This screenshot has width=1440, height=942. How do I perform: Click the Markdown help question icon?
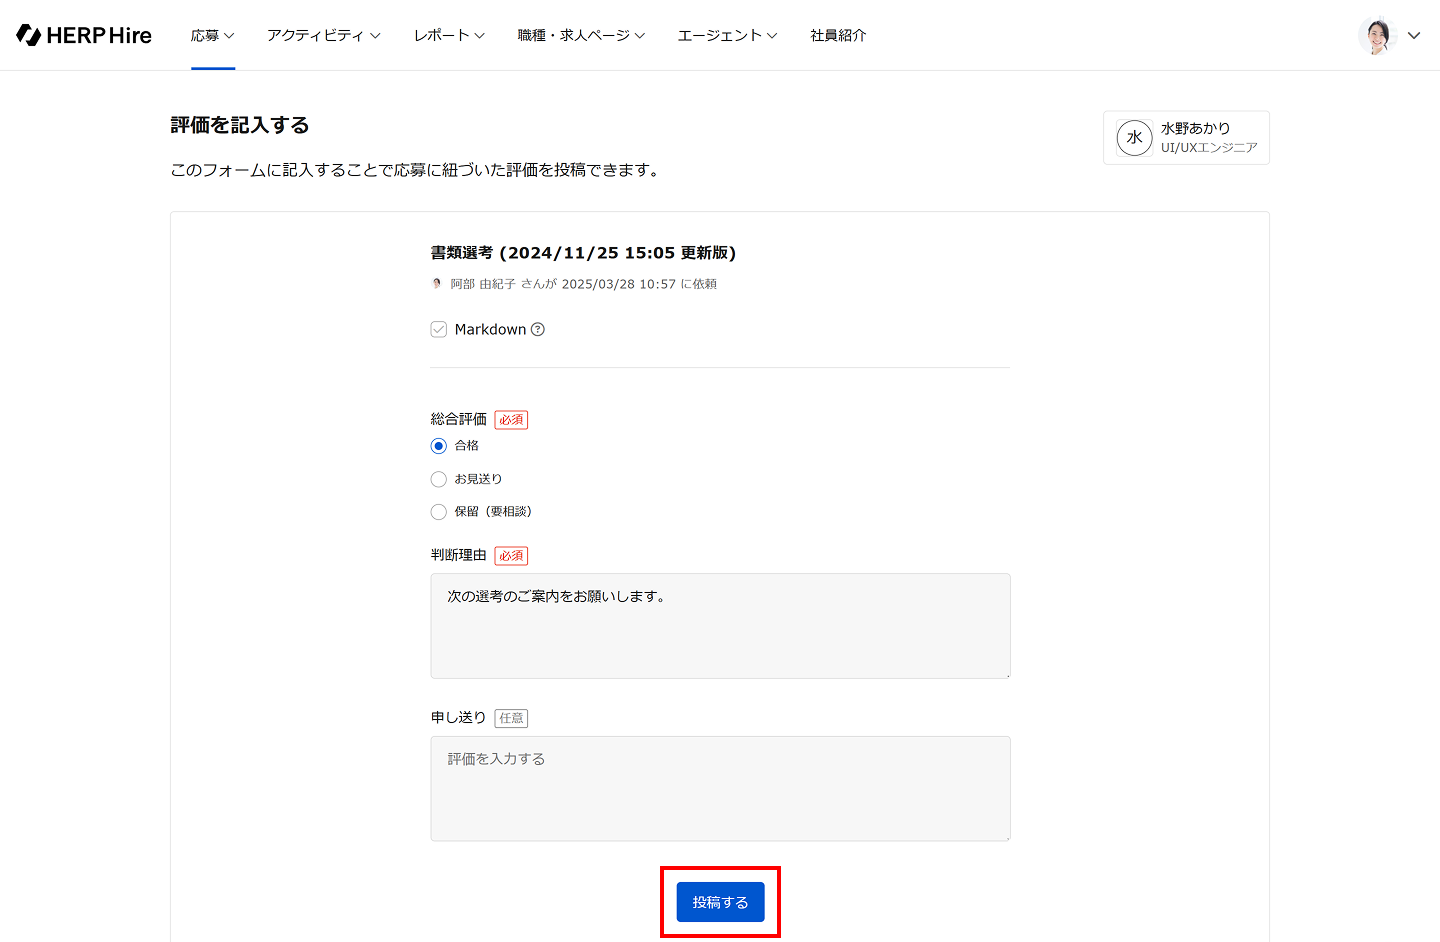click(x=538, y=329)
